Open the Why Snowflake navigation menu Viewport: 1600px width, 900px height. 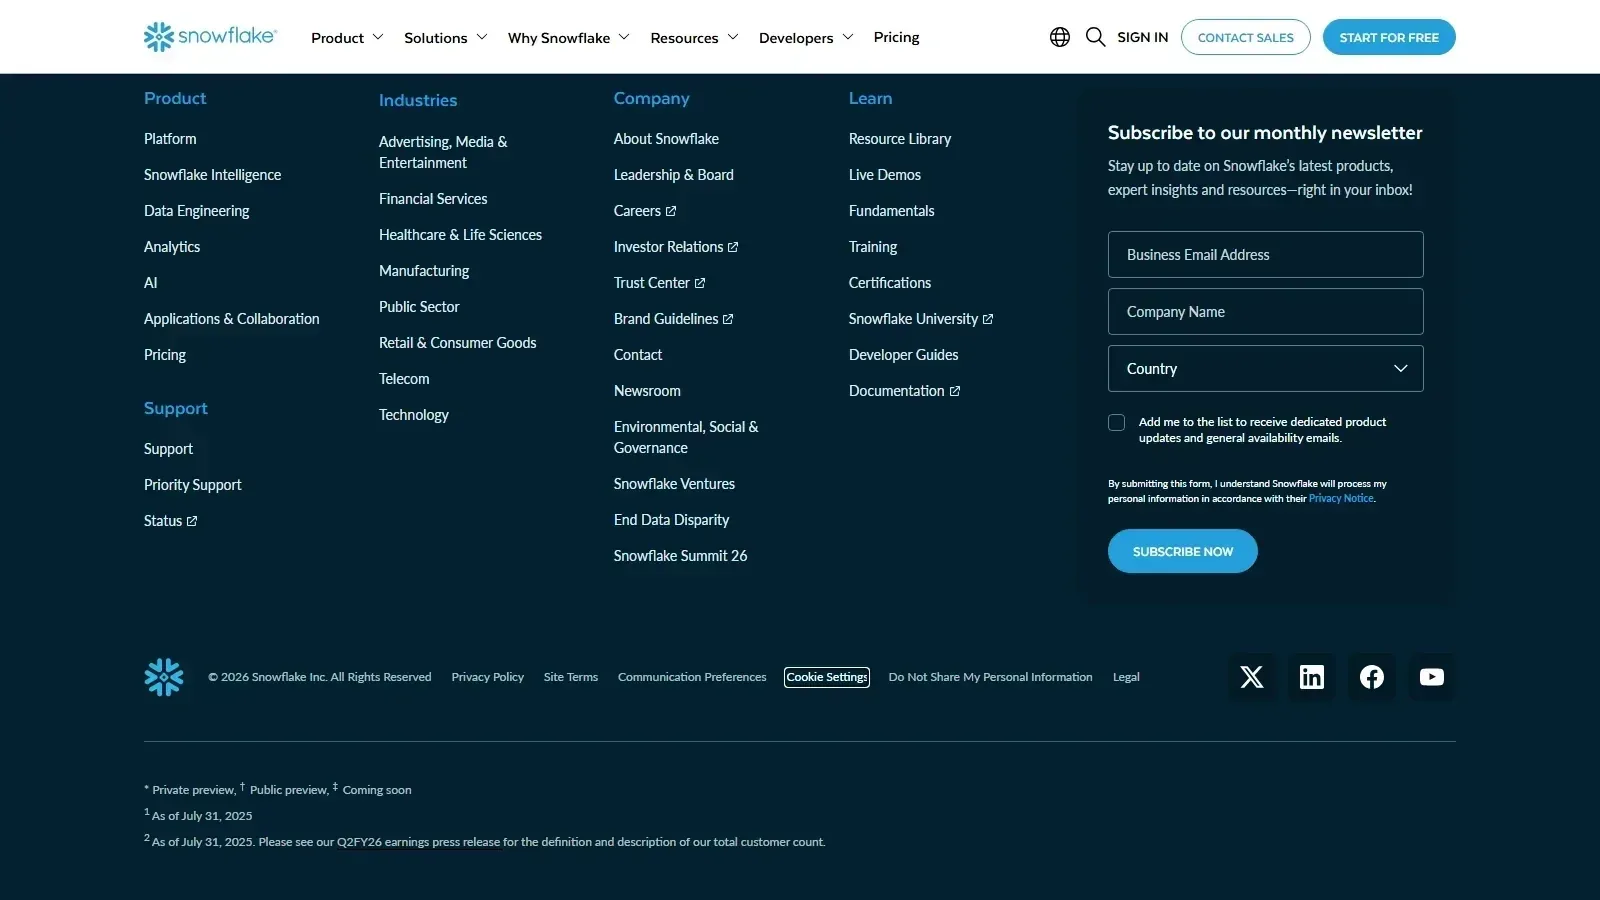[559, 38]
